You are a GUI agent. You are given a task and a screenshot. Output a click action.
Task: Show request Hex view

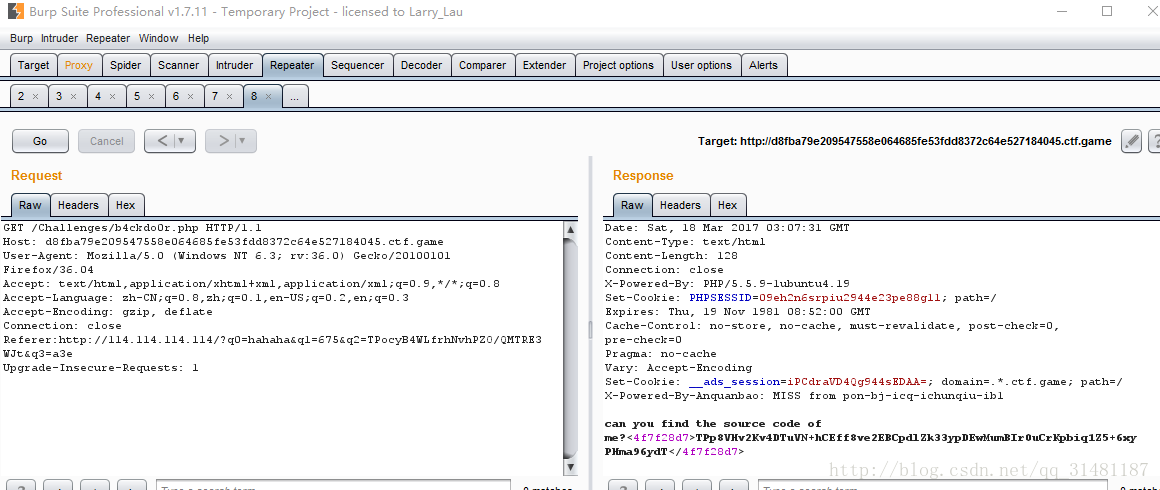(x=126, y=205)
